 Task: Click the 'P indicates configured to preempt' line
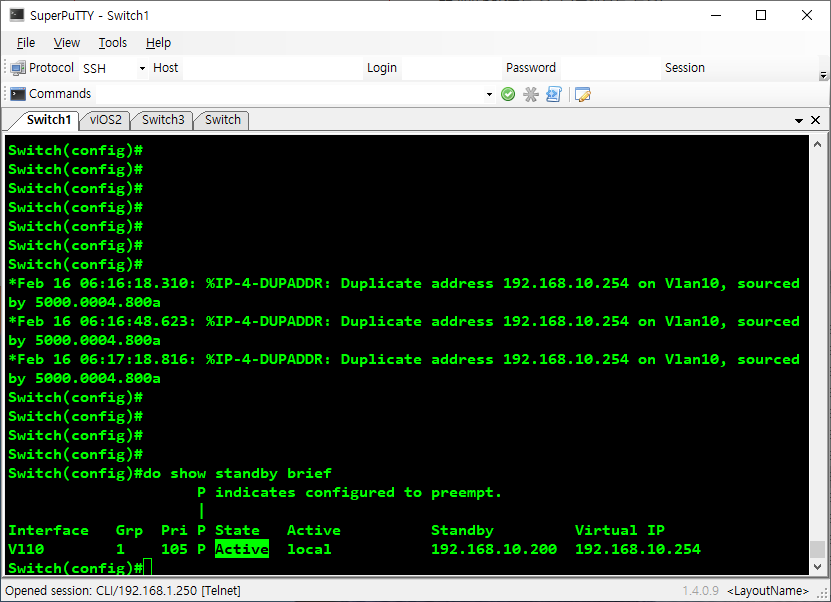[349, 492]
